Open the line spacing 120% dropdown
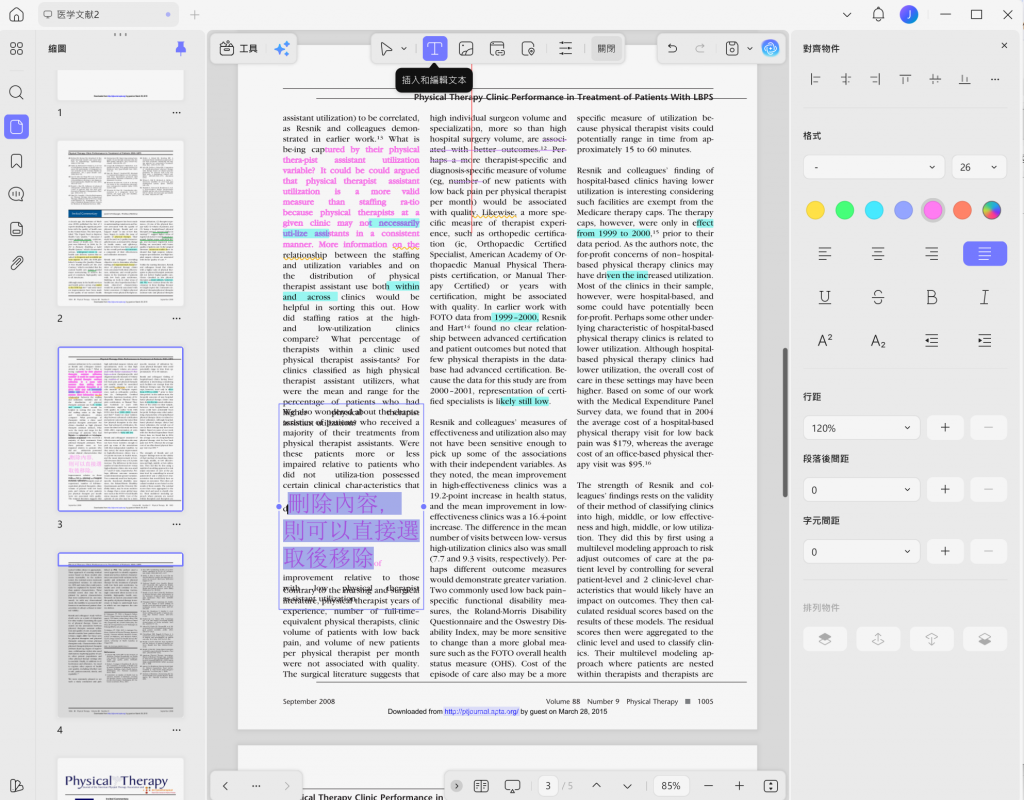The width and height of the screenshot is (1024, 800). pos(861,428)
